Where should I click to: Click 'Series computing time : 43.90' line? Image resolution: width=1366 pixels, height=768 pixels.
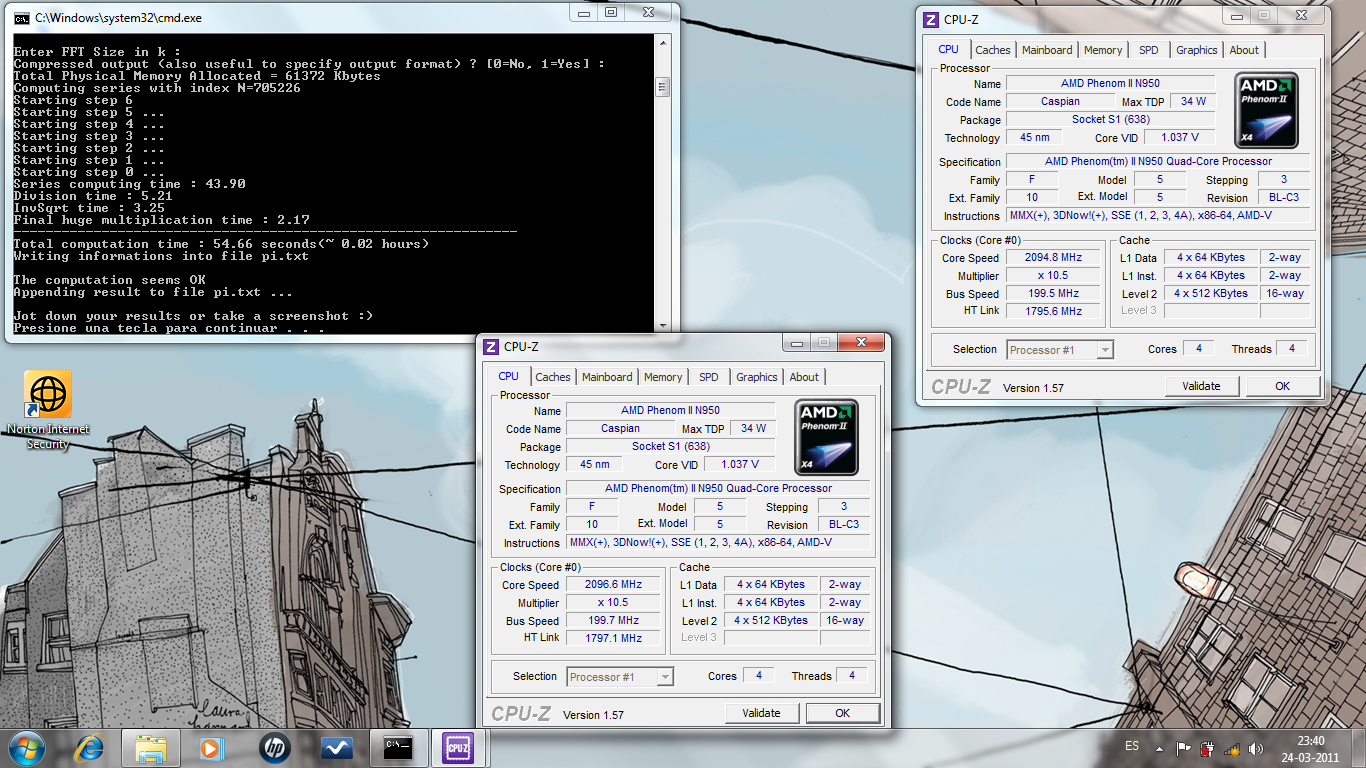[x=129, y=184]
